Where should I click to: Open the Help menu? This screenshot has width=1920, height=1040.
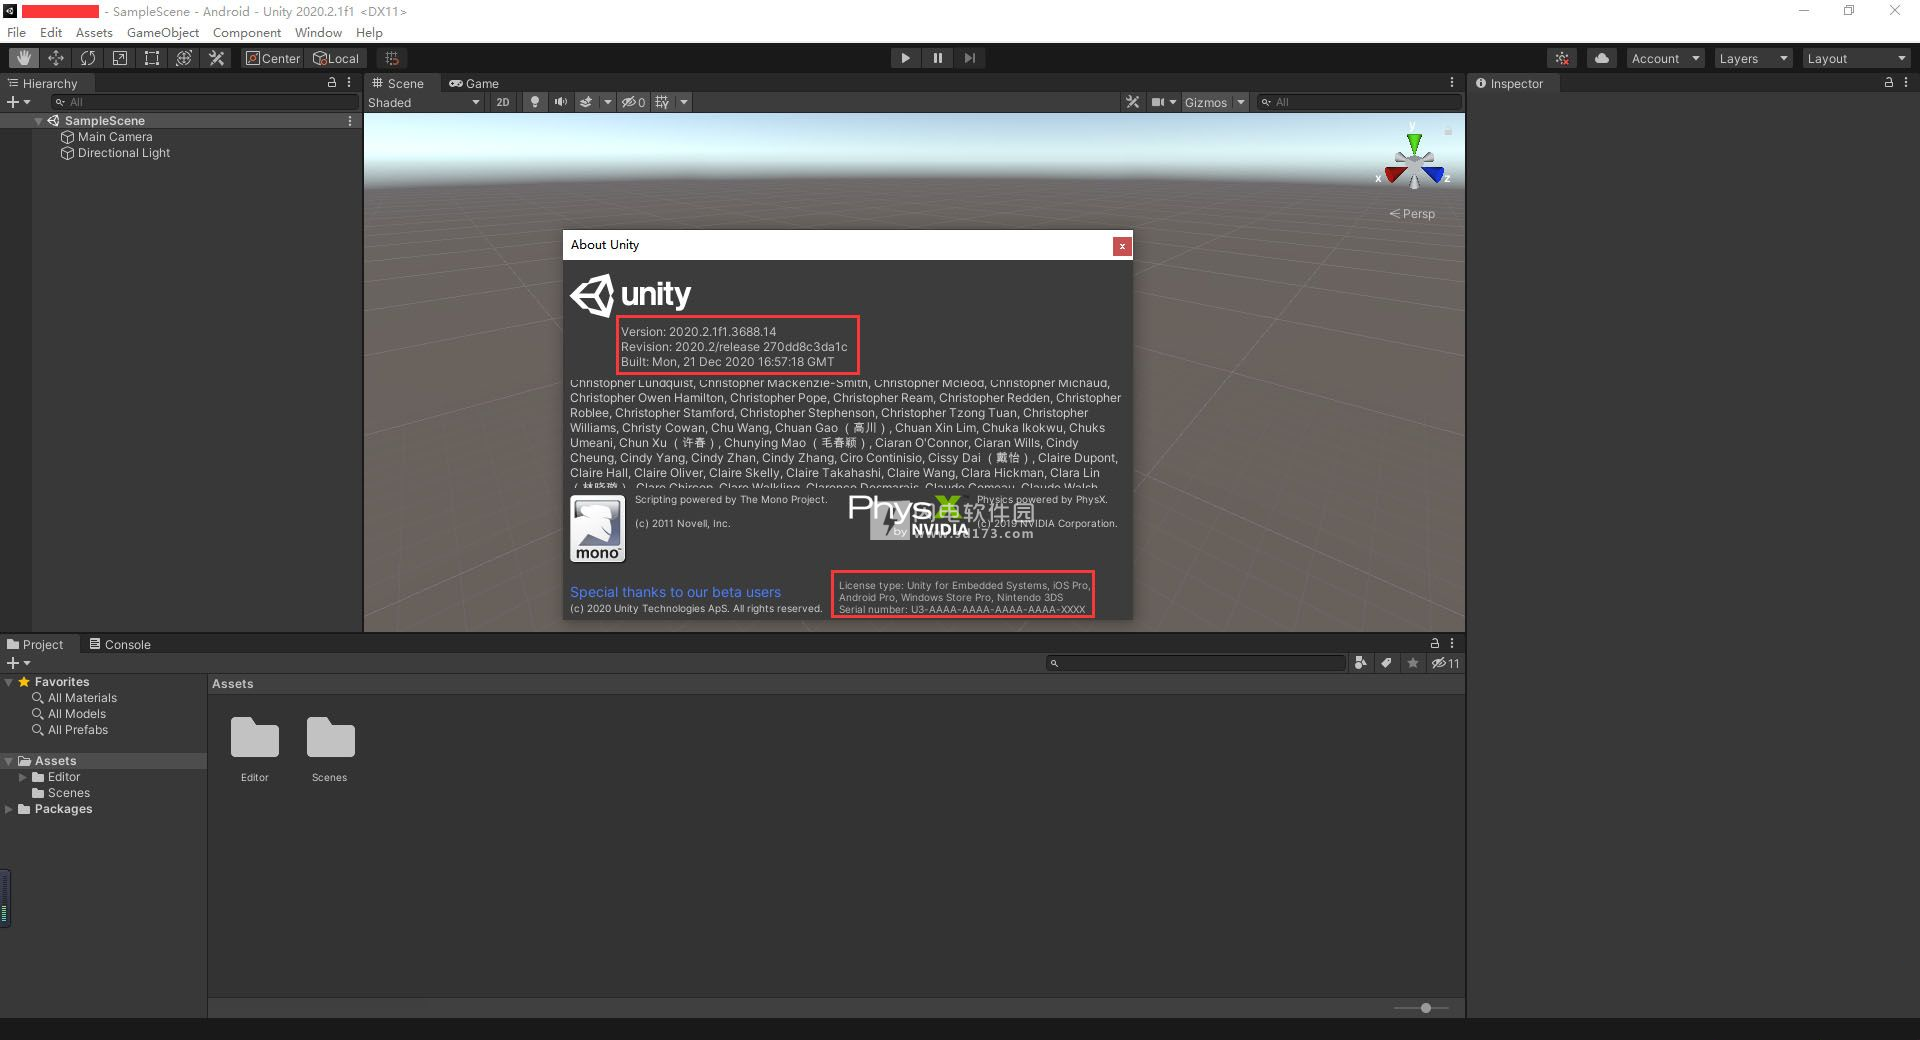click(369, 32)
